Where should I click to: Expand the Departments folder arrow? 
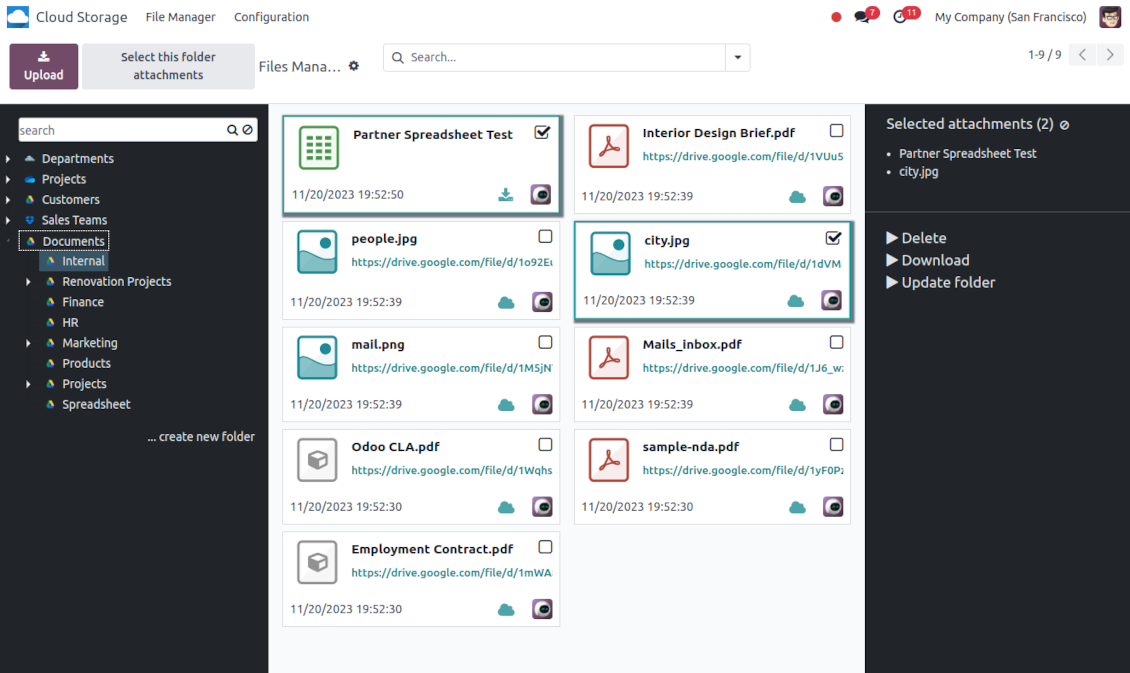click(x=8, y=159)
